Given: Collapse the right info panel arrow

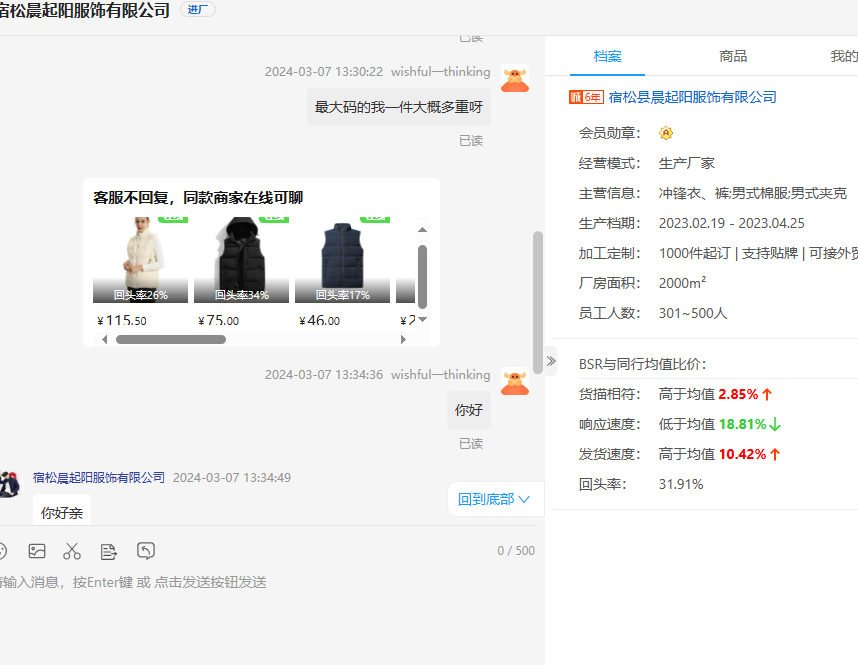Looking at the screenshot, I should pos(551,361).
